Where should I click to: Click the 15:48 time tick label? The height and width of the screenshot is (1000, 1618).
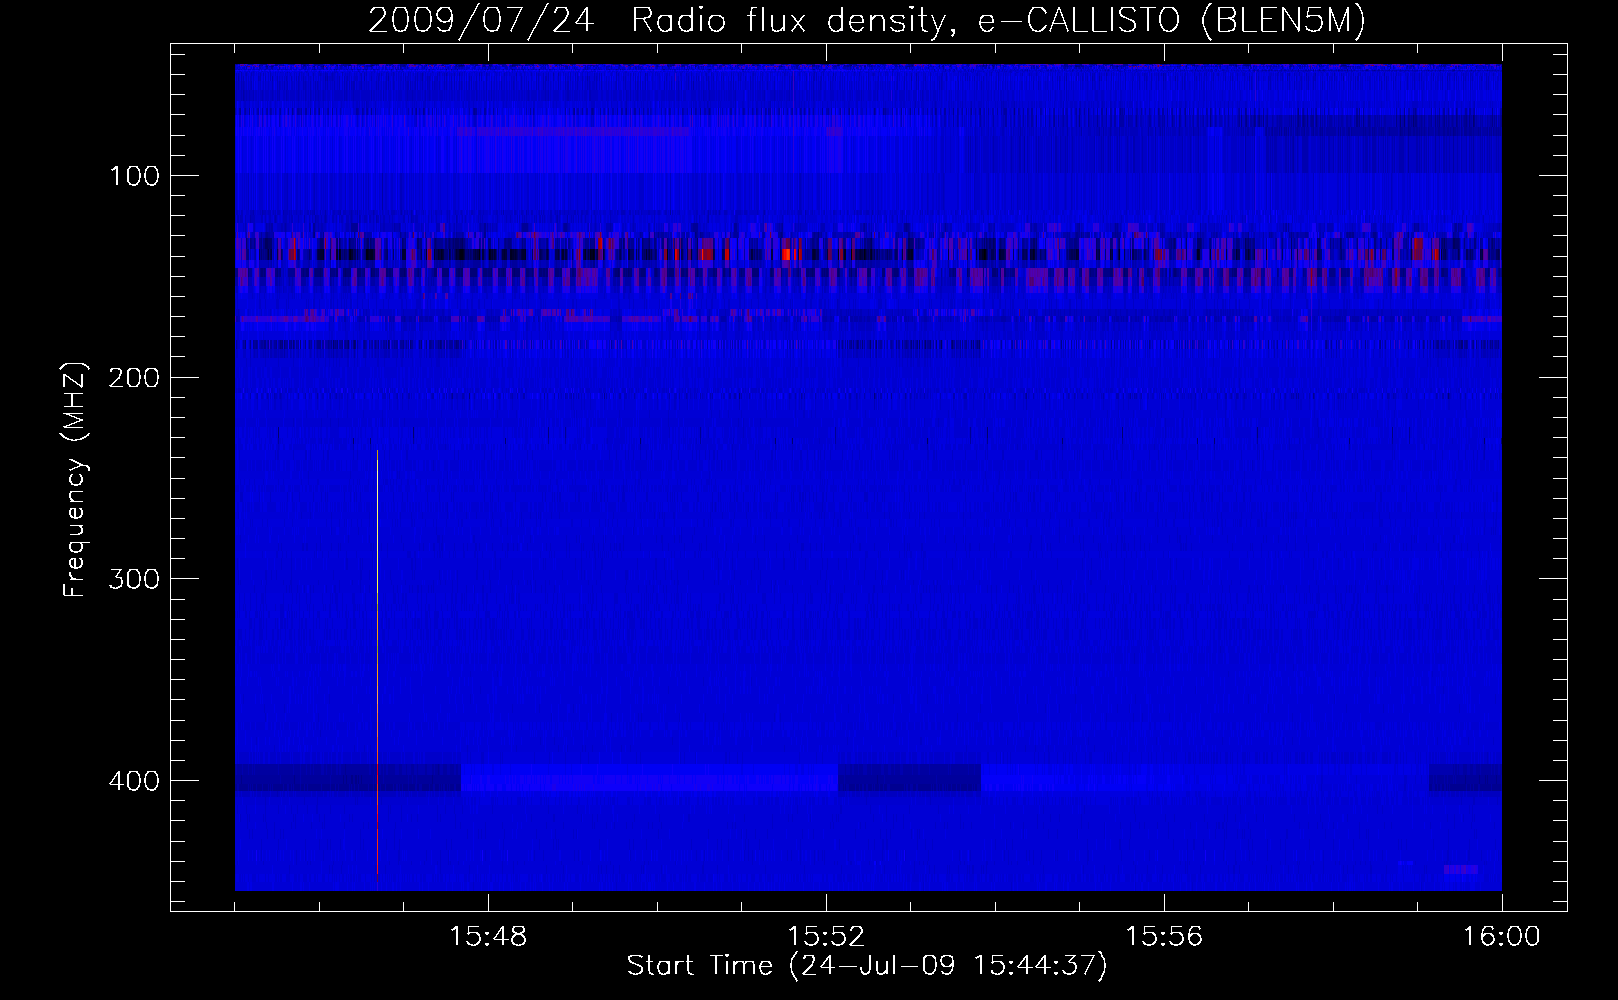488,937
